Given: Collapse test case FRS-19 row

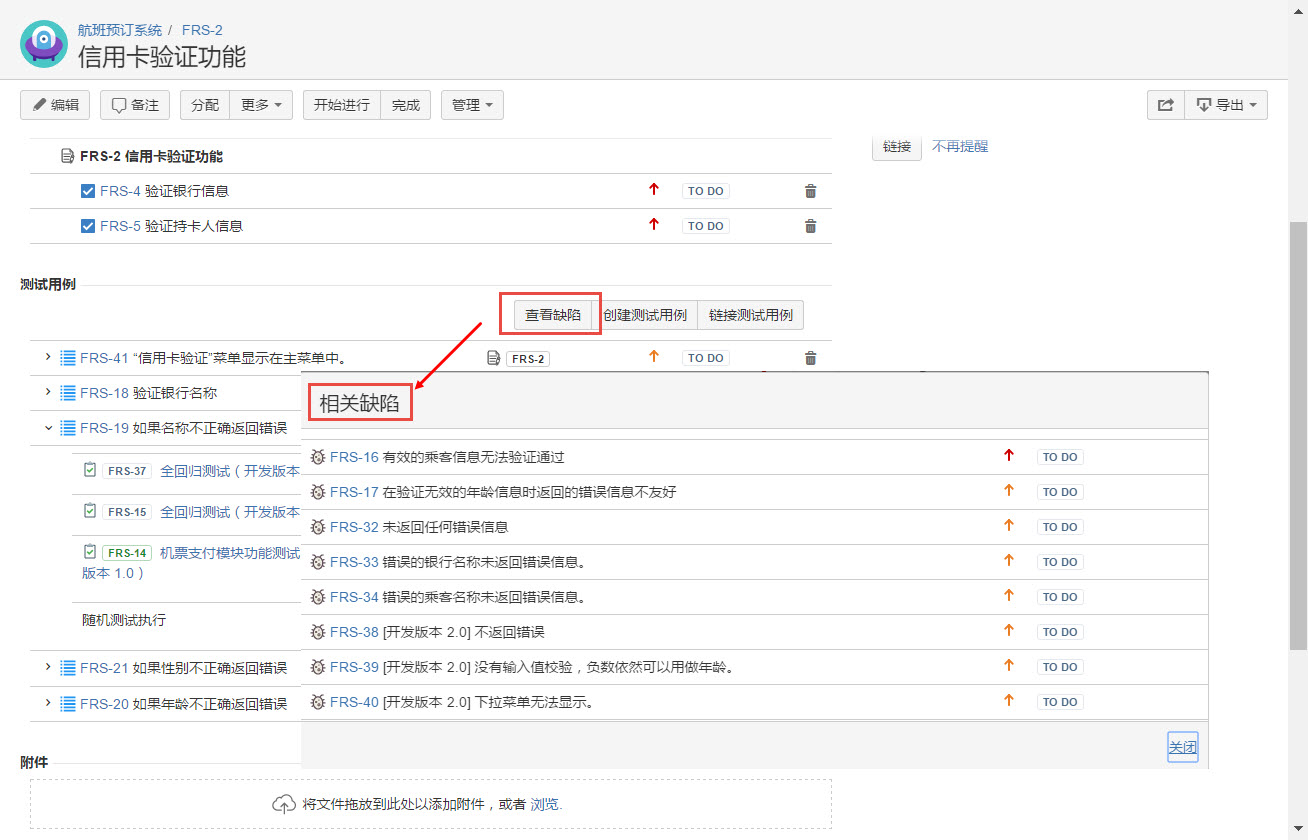Looking at the screenshot, I should click(x=47, y=427).
